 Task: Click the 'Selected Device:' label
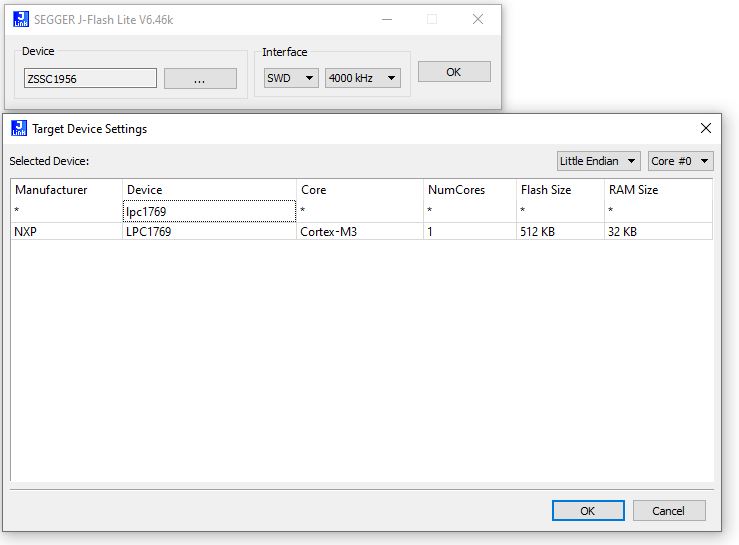click(49, 161)
